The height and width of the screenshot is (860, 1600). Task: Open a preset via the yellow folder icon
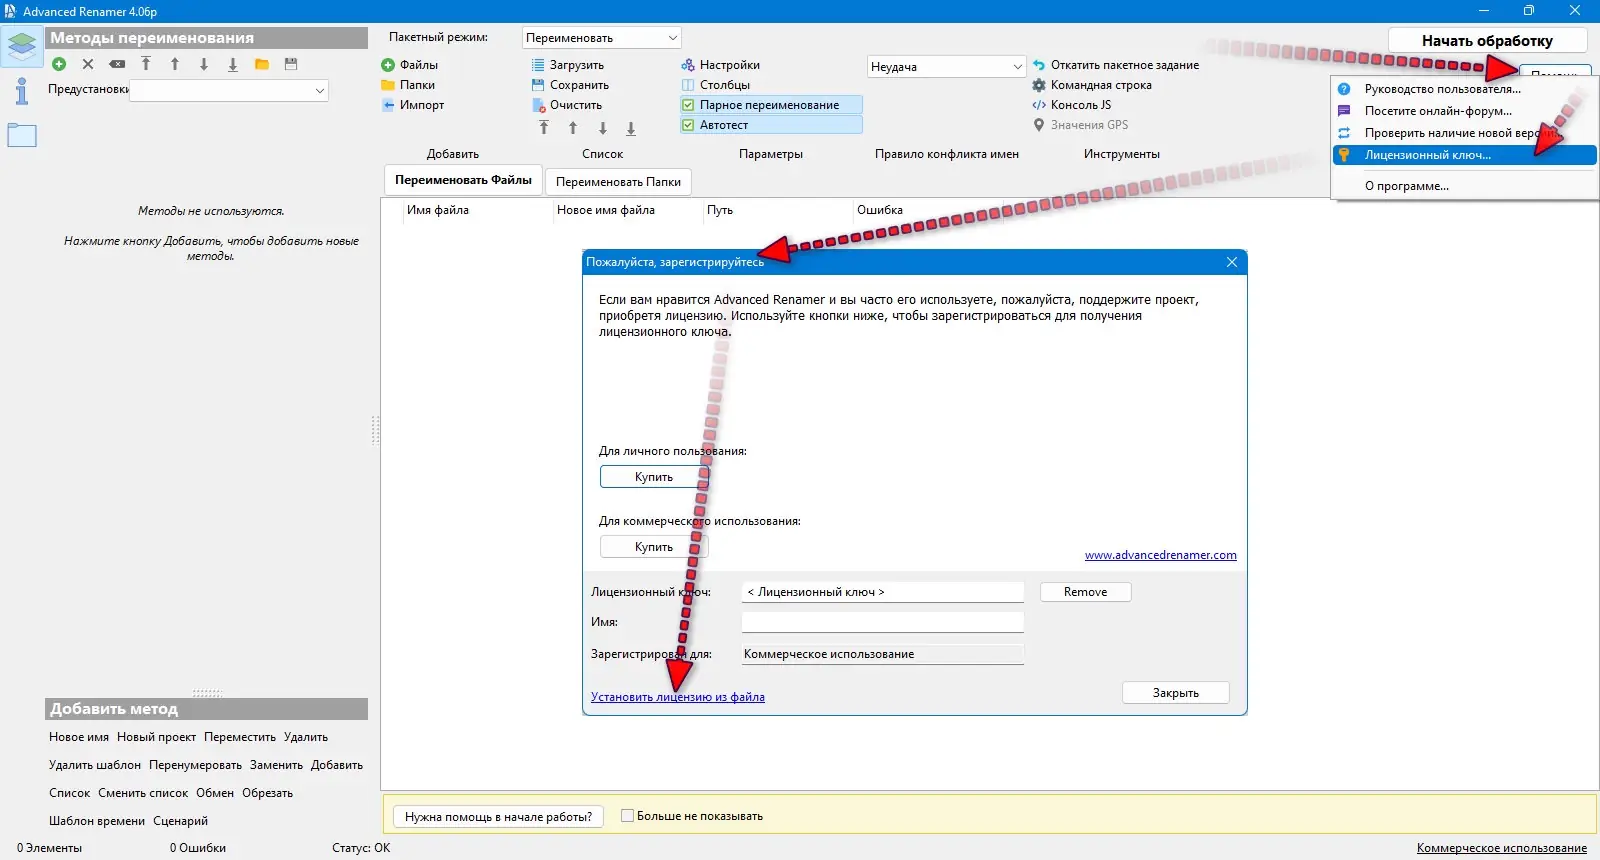pos(262,64)
